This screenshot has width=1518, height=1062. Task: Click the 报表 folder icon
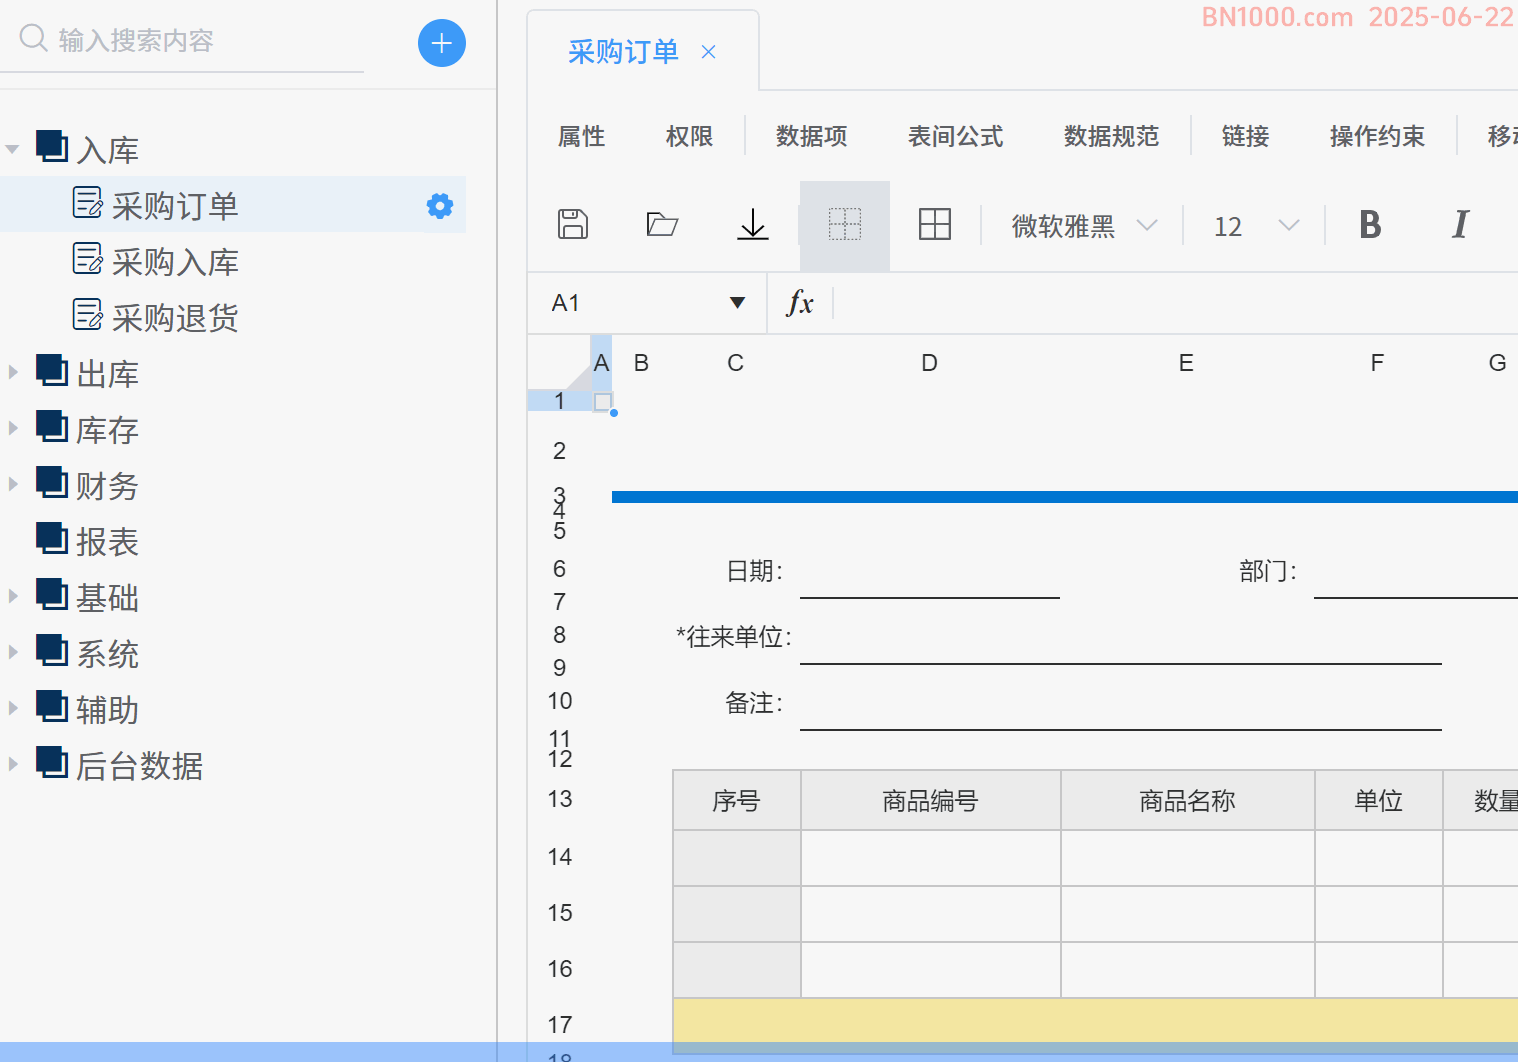tap(52, 538)
